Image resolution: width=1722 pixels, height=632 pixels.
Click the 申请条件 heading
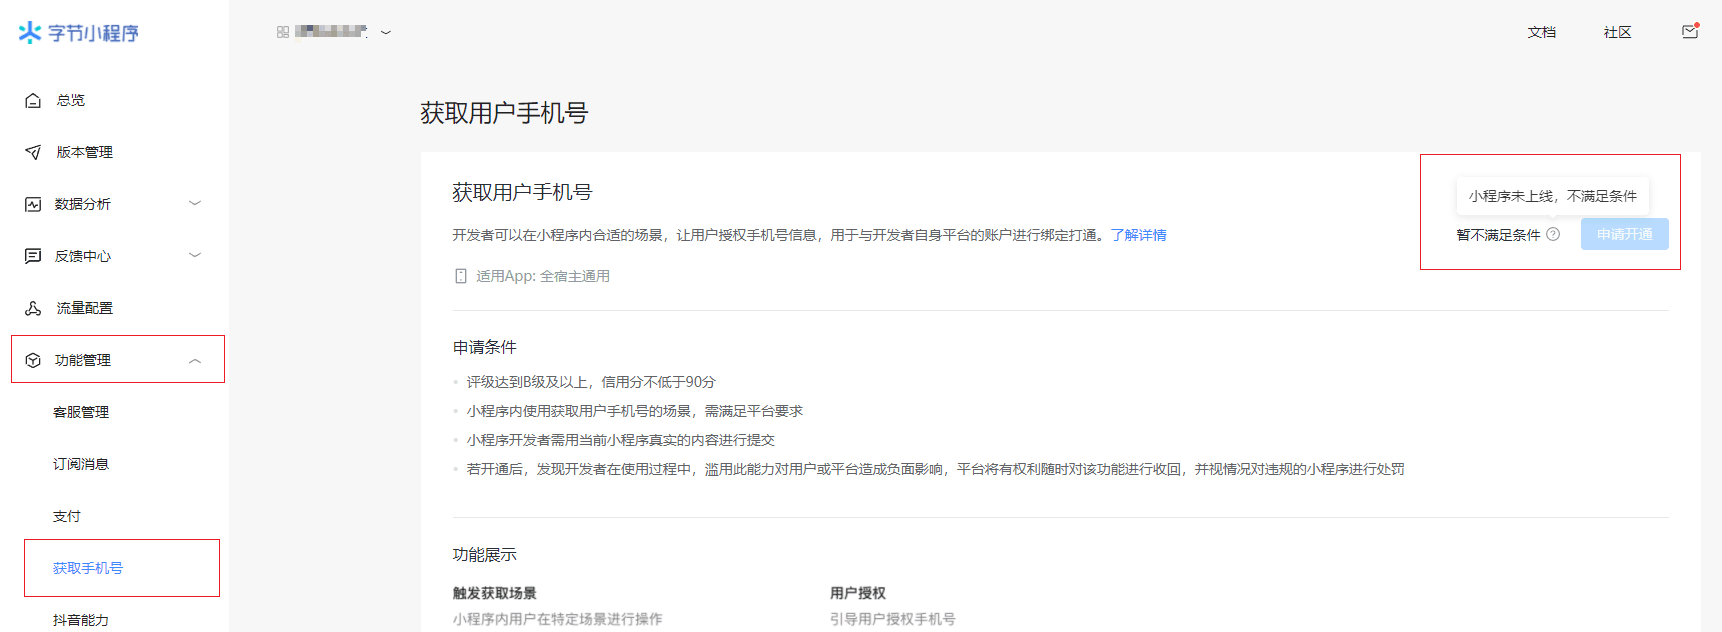[x=485, y=347]
